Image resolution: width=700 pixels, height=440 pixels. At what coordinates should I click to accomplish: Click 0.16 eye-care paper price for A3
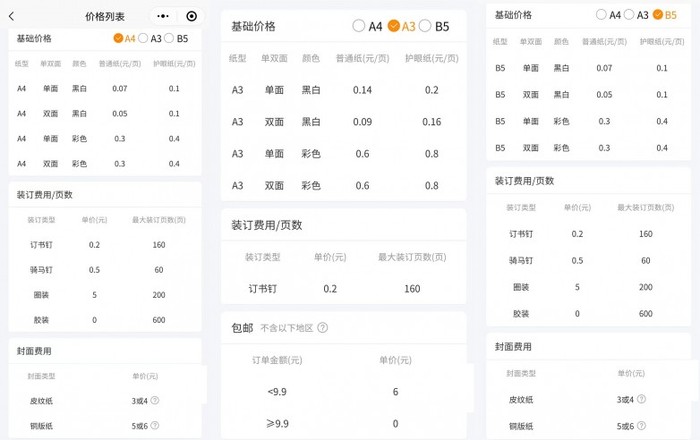pyautogui.click(x=432, y=122)
